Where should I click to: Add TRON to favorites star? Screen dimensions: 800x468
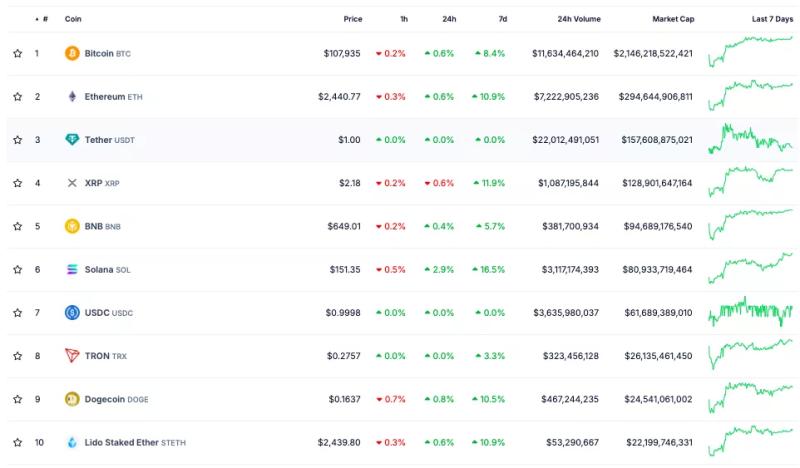tap(18, 356)
